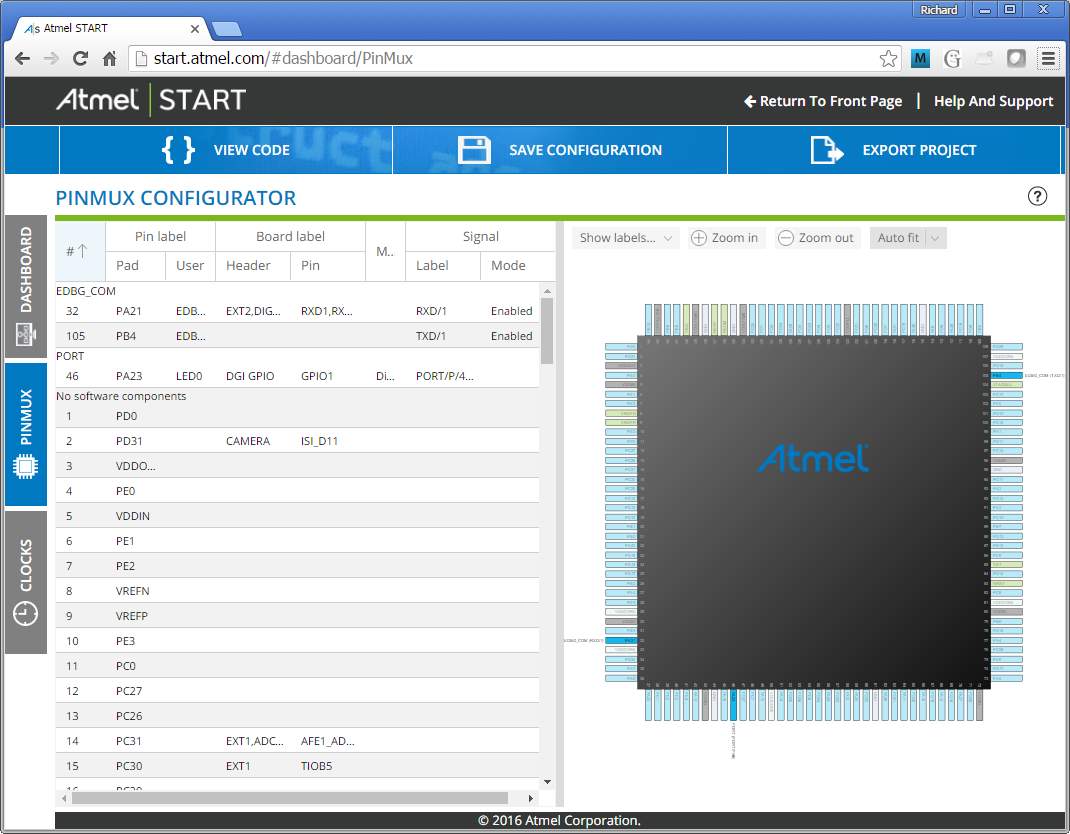
Task: Select the VDDIN row
Action: [297, 516]
